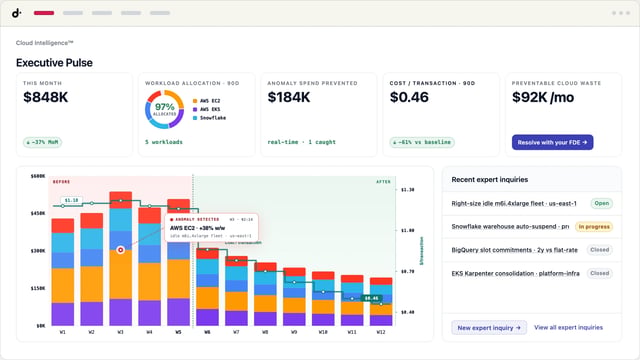
Task: Click the $848K This Month value
Action: tap(46, 97)
